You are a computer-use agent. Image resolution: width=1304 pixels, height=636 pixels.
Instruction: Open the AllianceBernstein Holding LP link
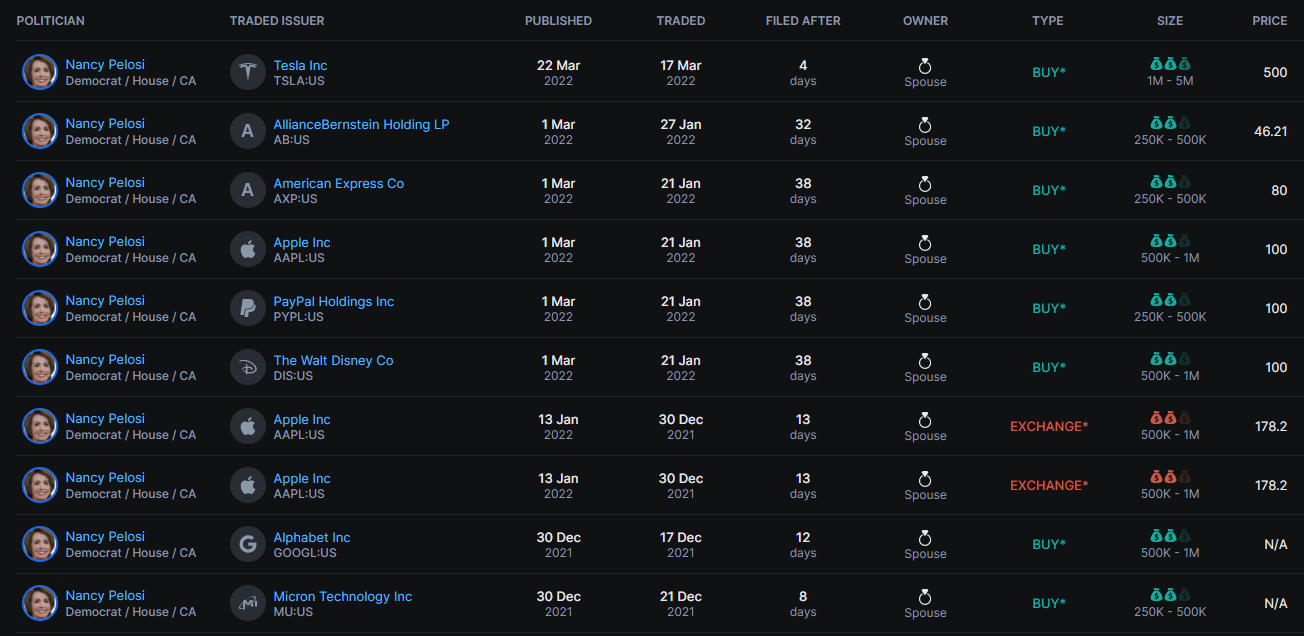361,124
